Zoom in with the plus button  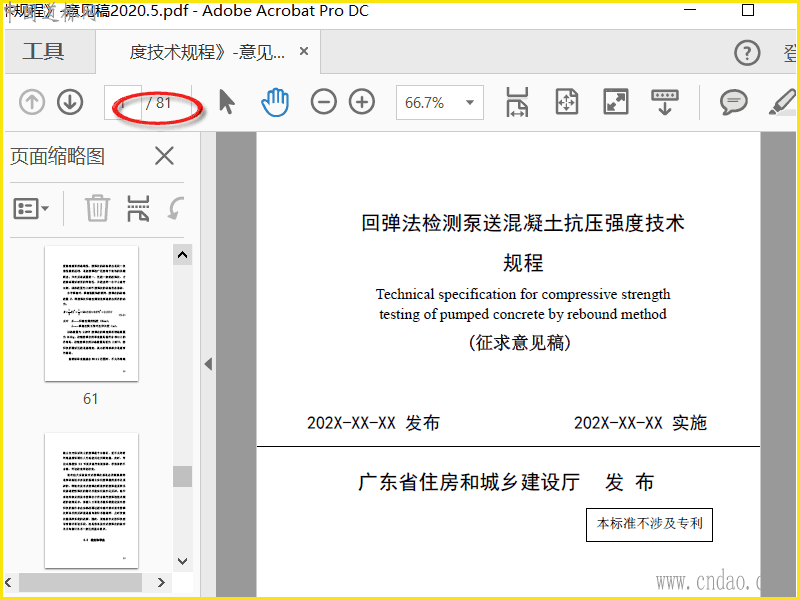[x=362, y=102]
